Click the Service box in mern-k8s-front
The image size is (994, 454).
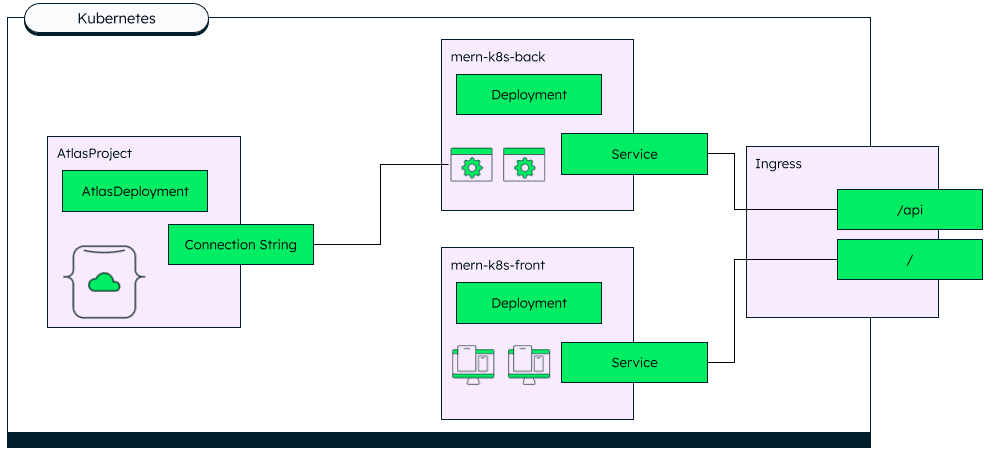click(634, 362)
